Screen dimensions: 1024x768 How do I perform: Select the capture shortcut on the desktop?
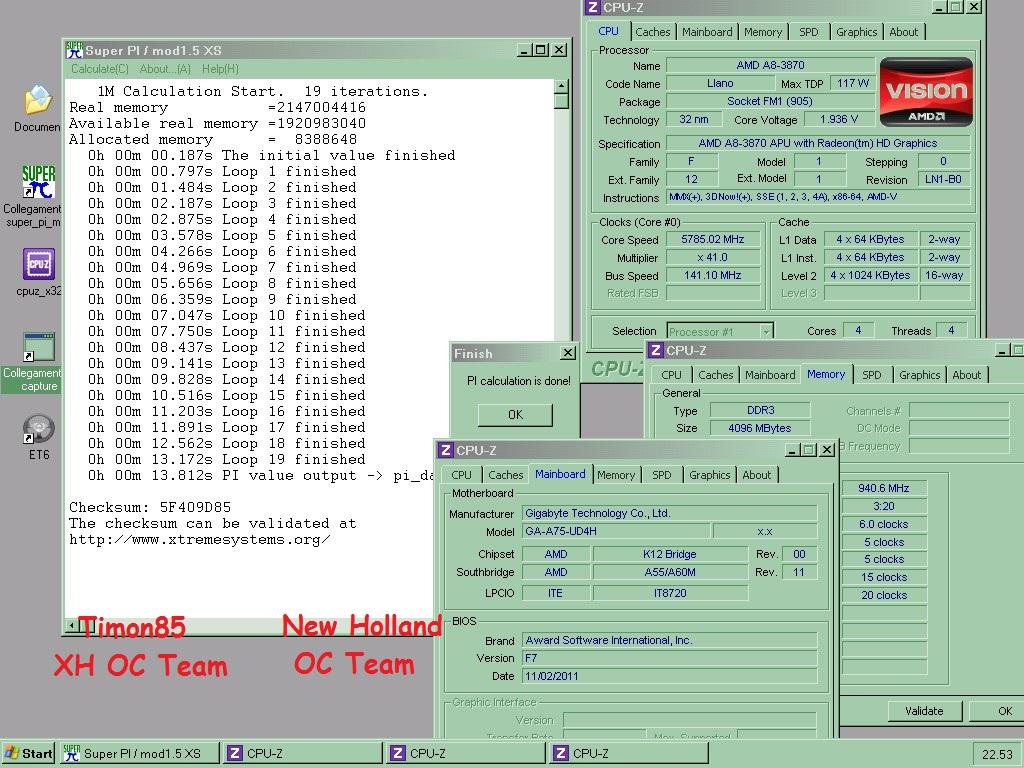pyautogui.click(x=31, y=361)
